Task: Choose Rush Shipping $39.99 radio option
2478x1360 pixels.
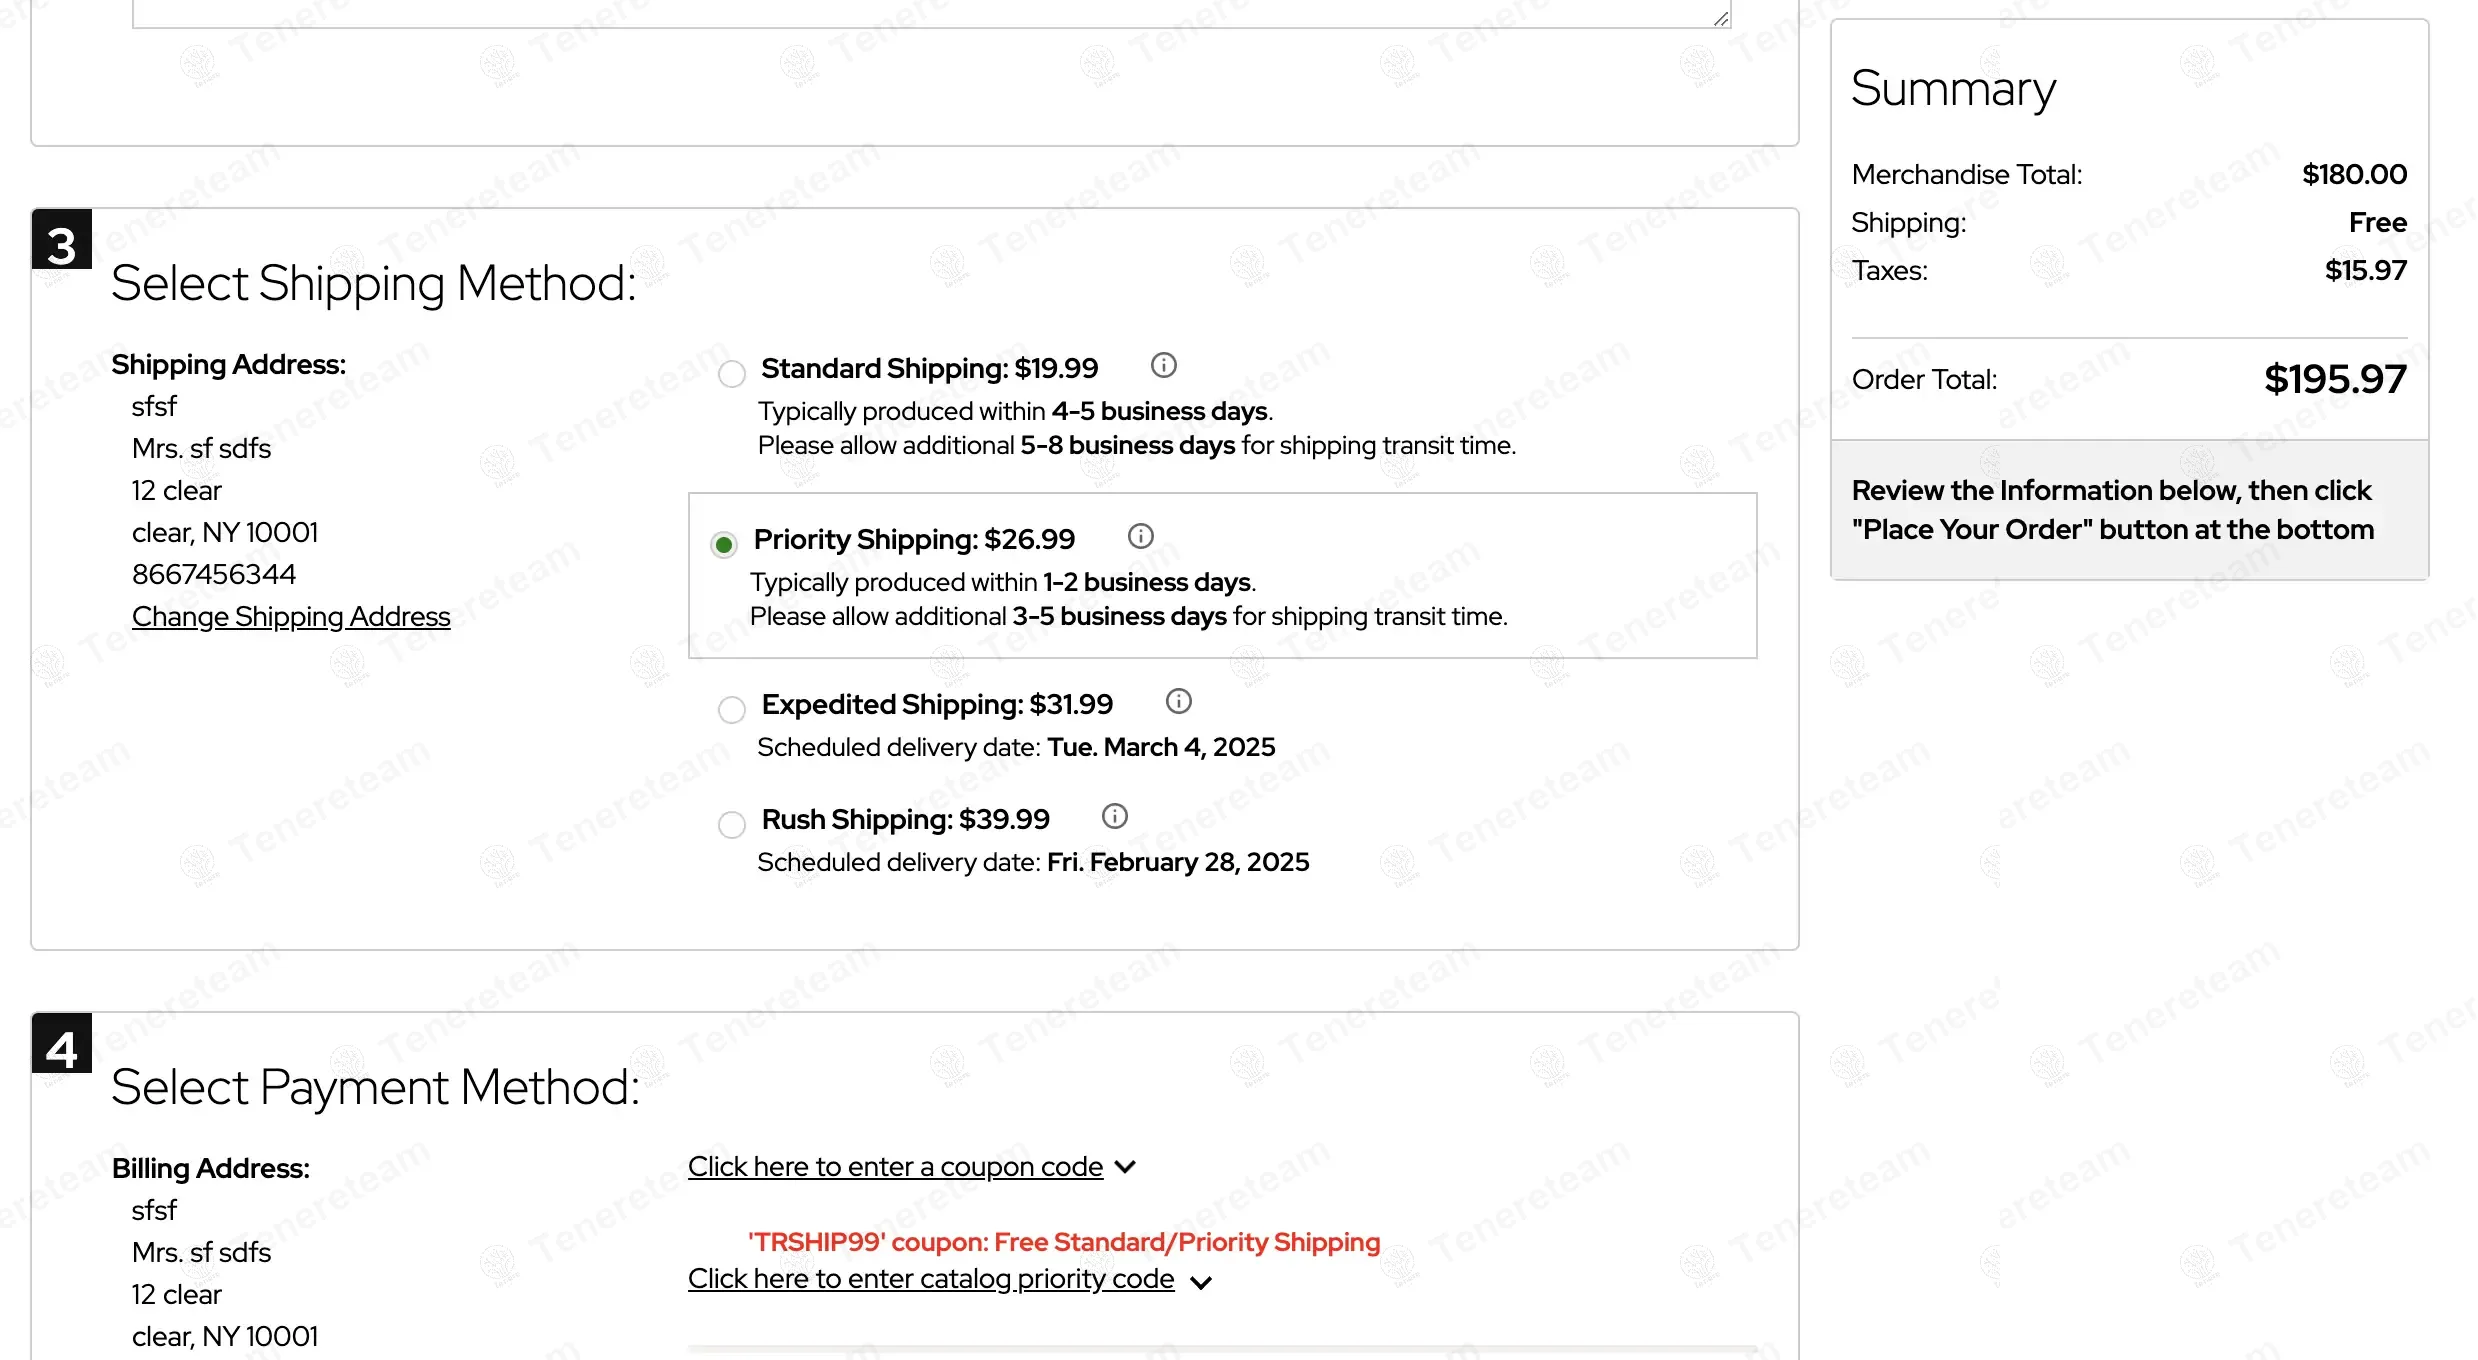Action: pos(732,825)
